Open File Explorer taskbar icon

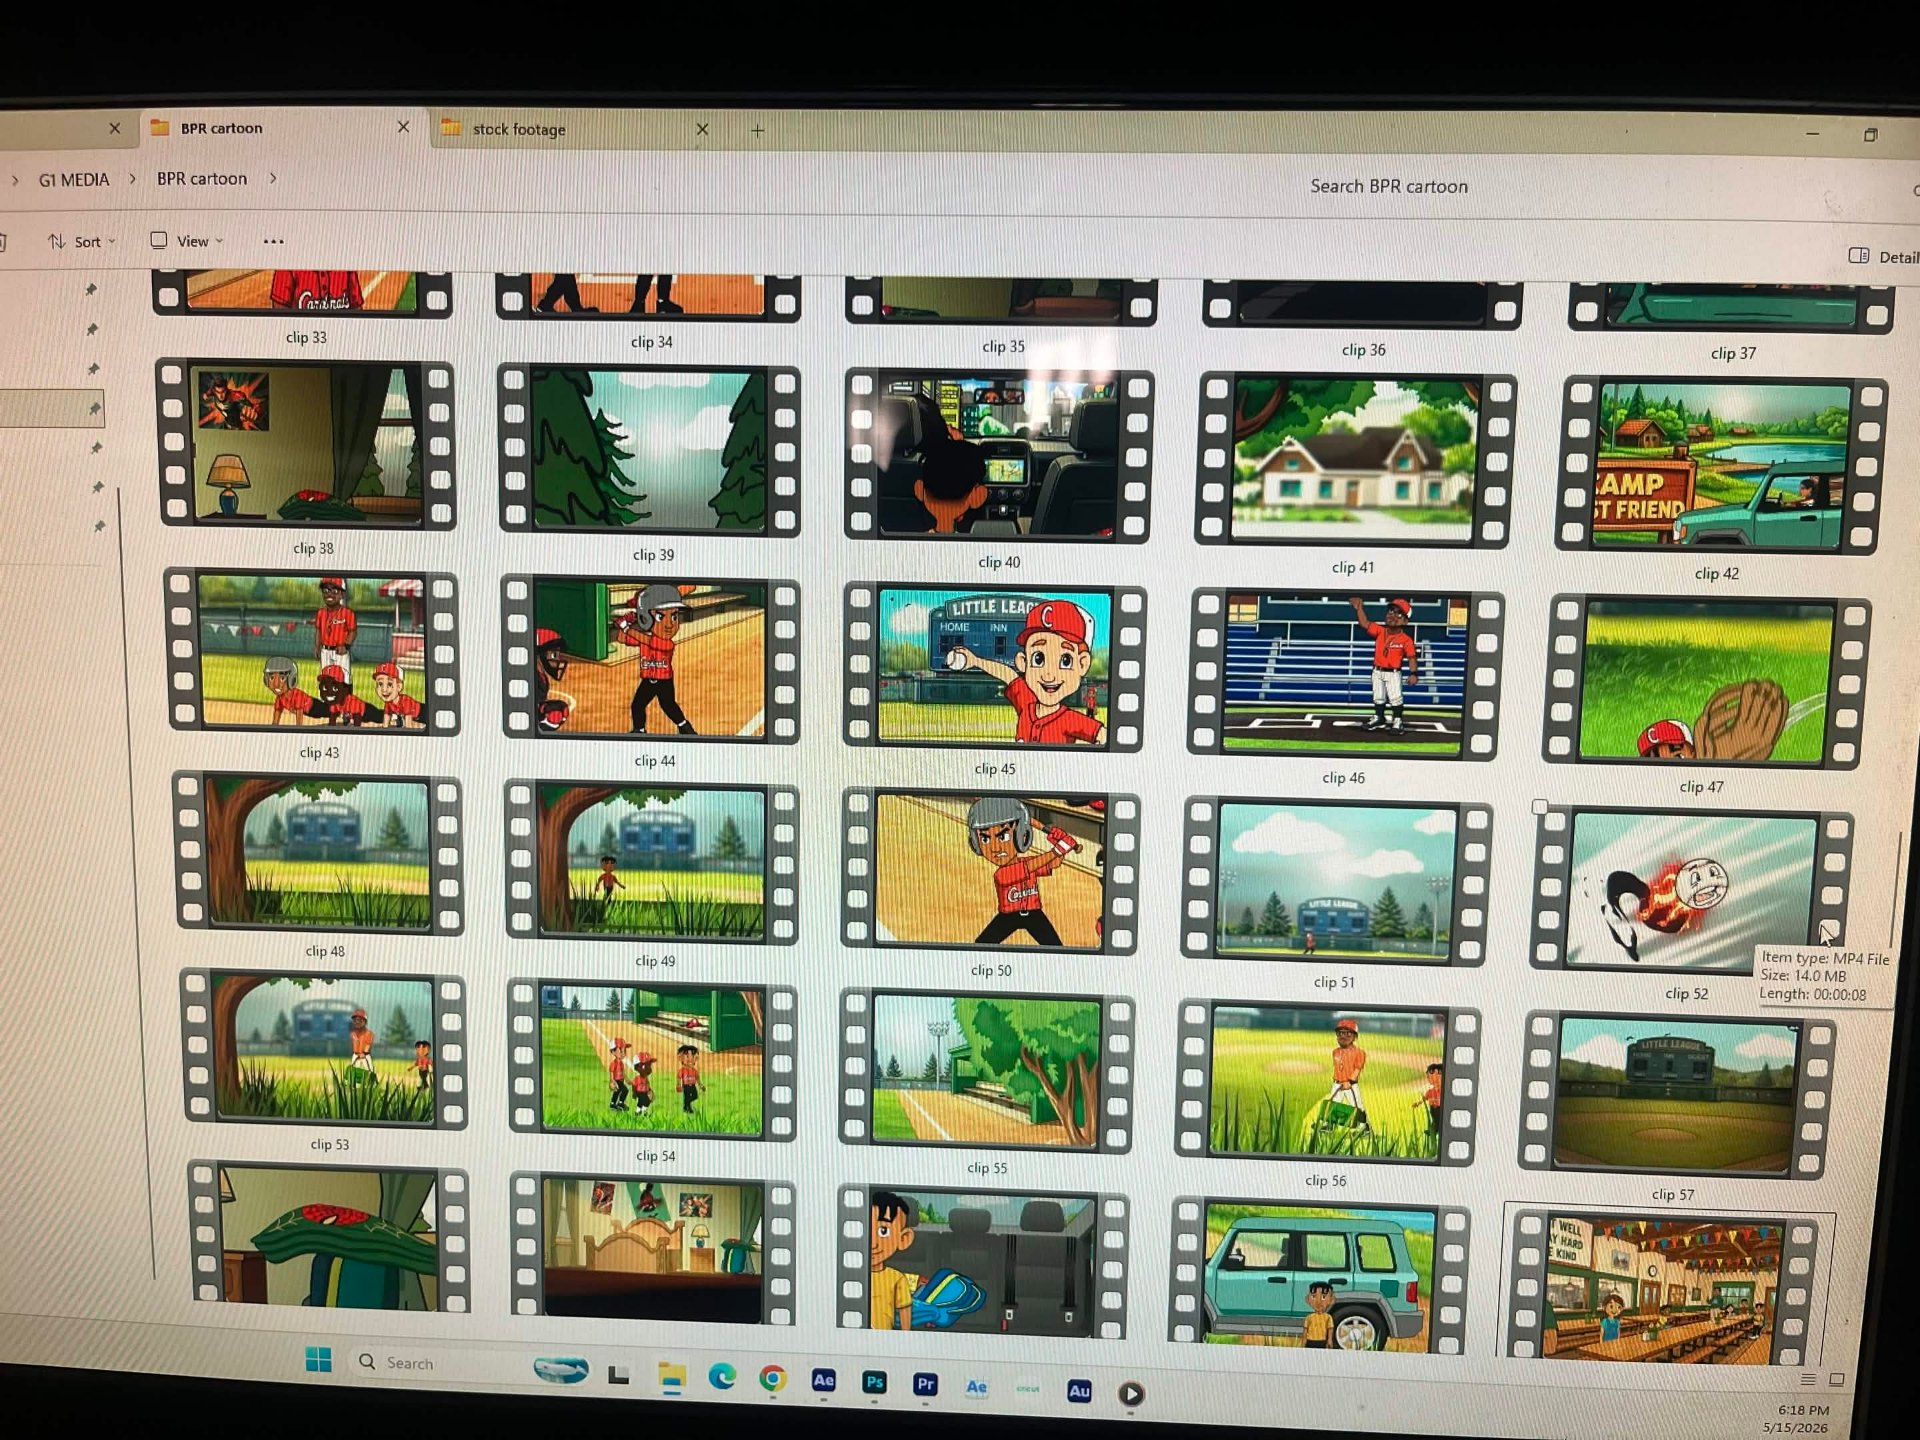671,1377
